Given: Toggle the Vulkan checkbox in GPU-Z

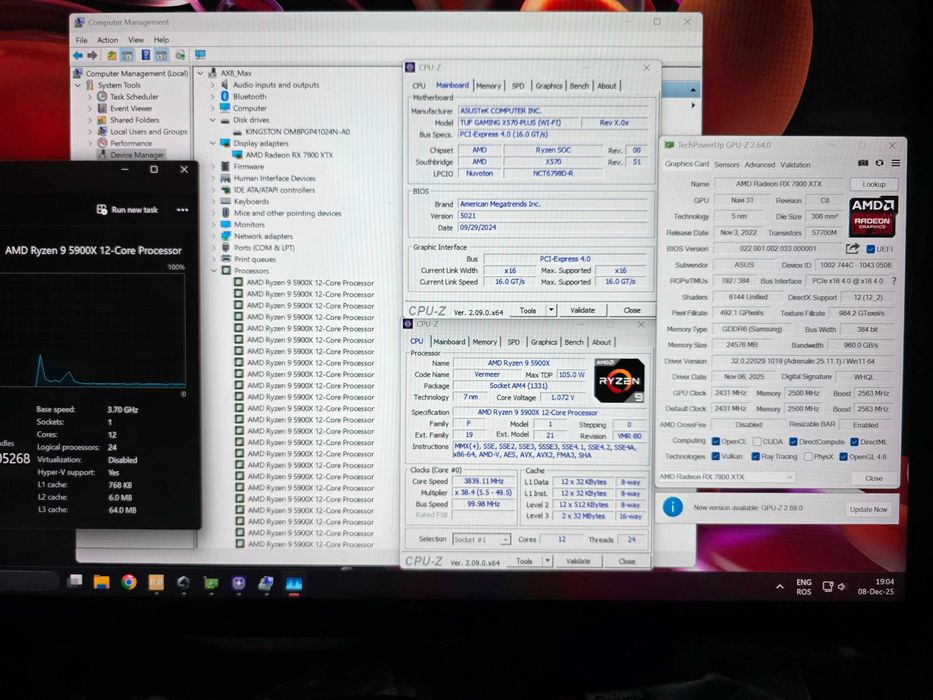Looking at the screenshot, I should coord(716,456).
